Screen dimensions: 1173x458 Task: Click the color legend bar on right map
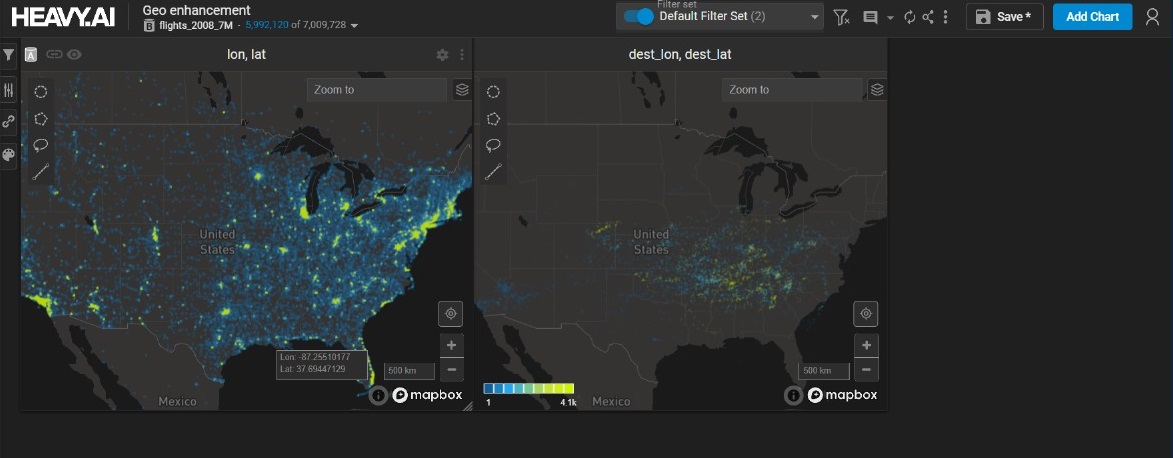[528, 388]
